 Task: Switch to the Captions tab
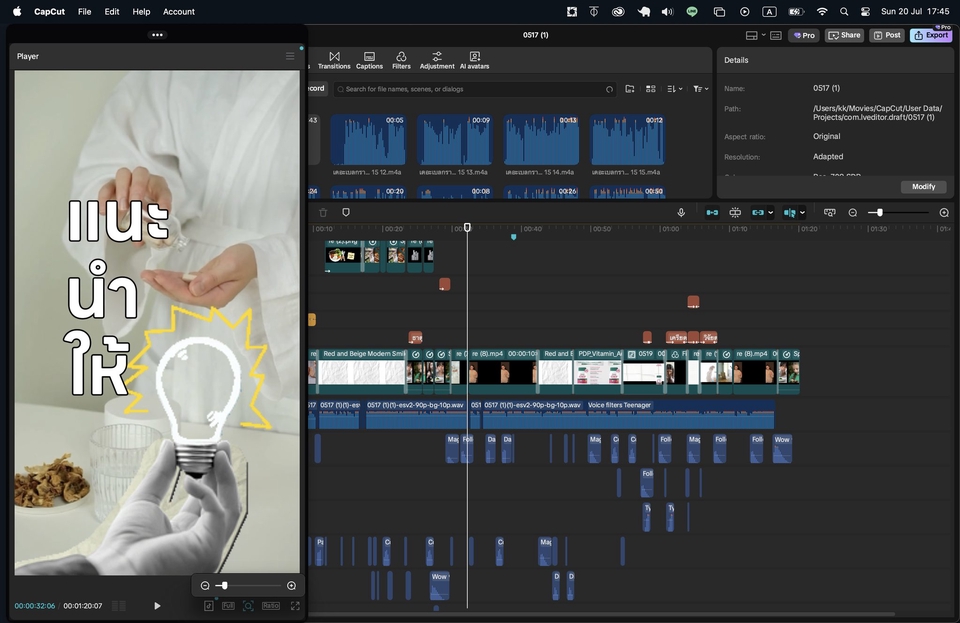pos(369,60)
